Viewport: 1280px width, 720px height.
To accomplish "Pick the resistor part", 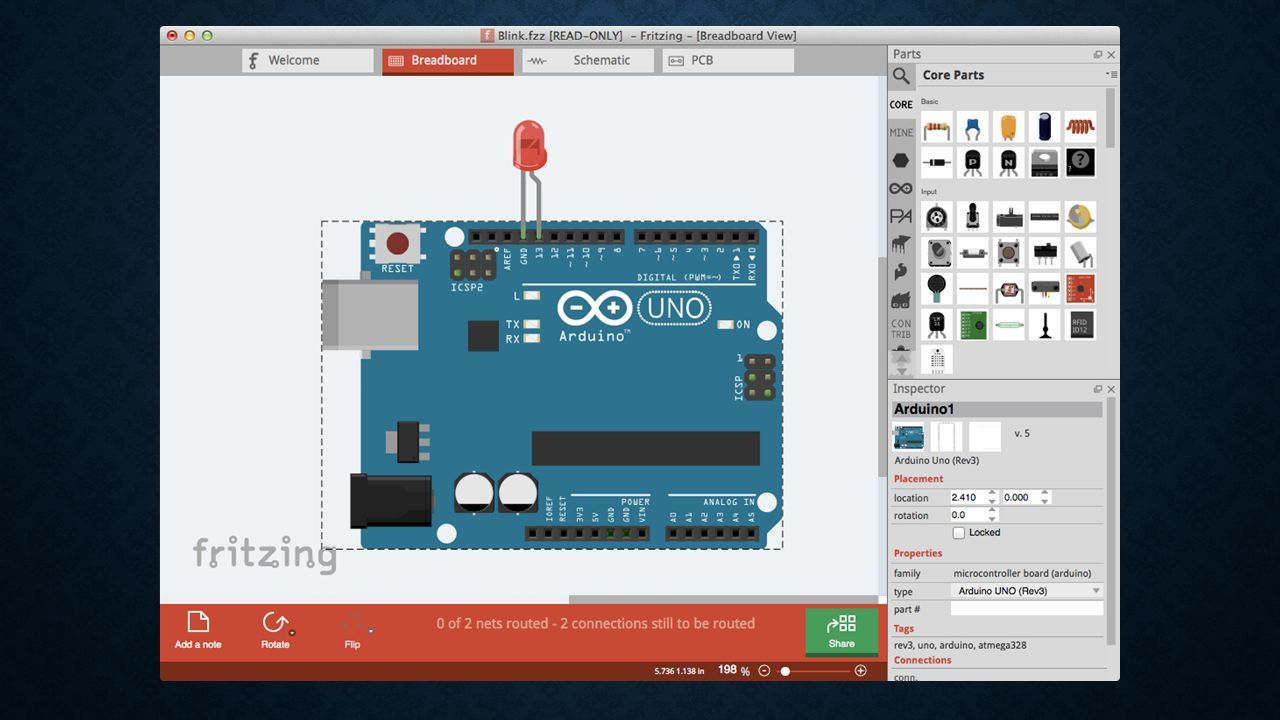I will point(937,127).
